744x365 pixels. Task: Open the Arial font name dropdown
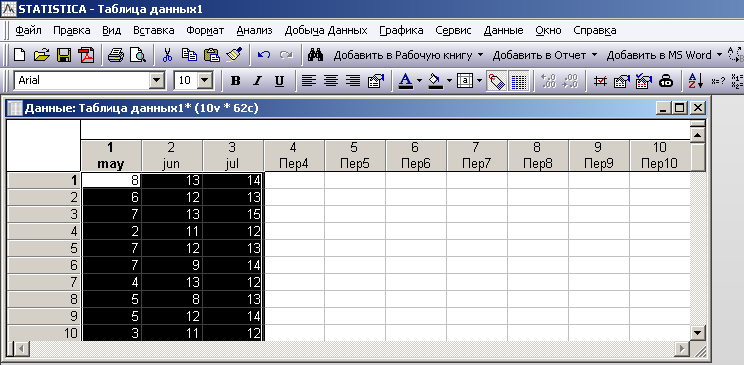(157, 81)
